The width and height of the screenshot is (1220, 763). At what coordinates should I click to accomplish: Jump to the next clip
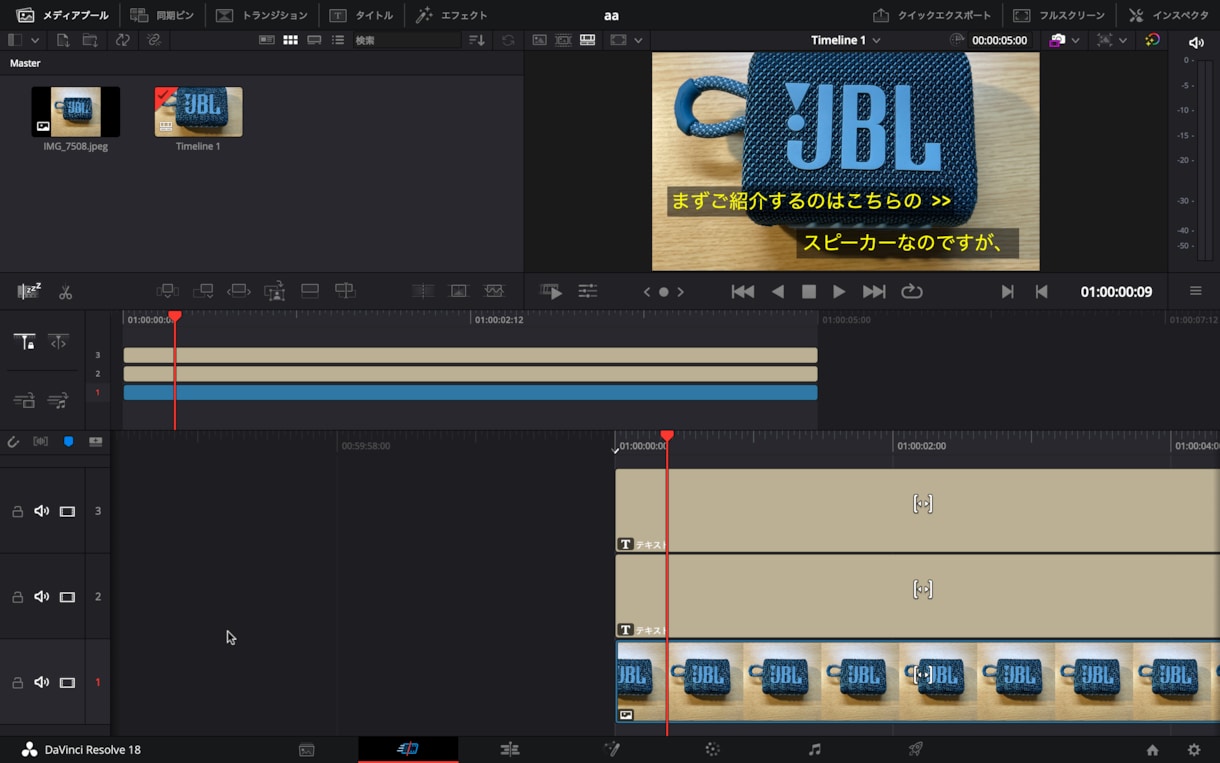point(874,292)
